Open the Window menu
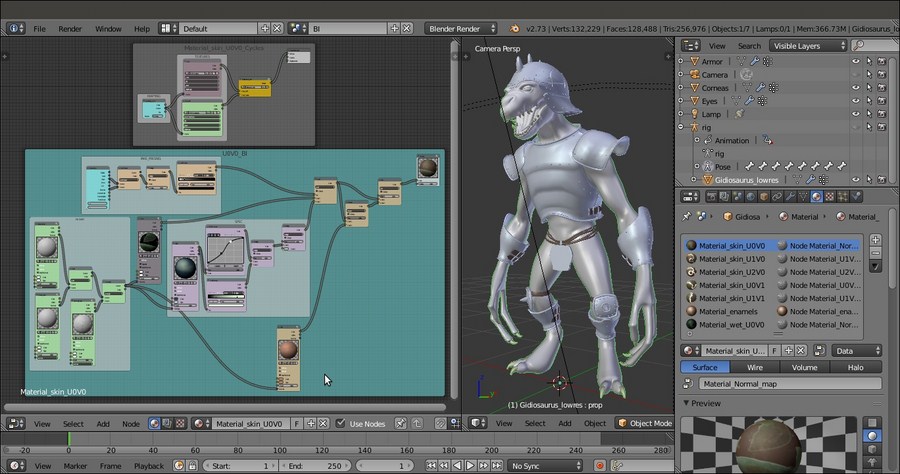The width and height of the screenshot is (900, 474). tap(108, 28)
